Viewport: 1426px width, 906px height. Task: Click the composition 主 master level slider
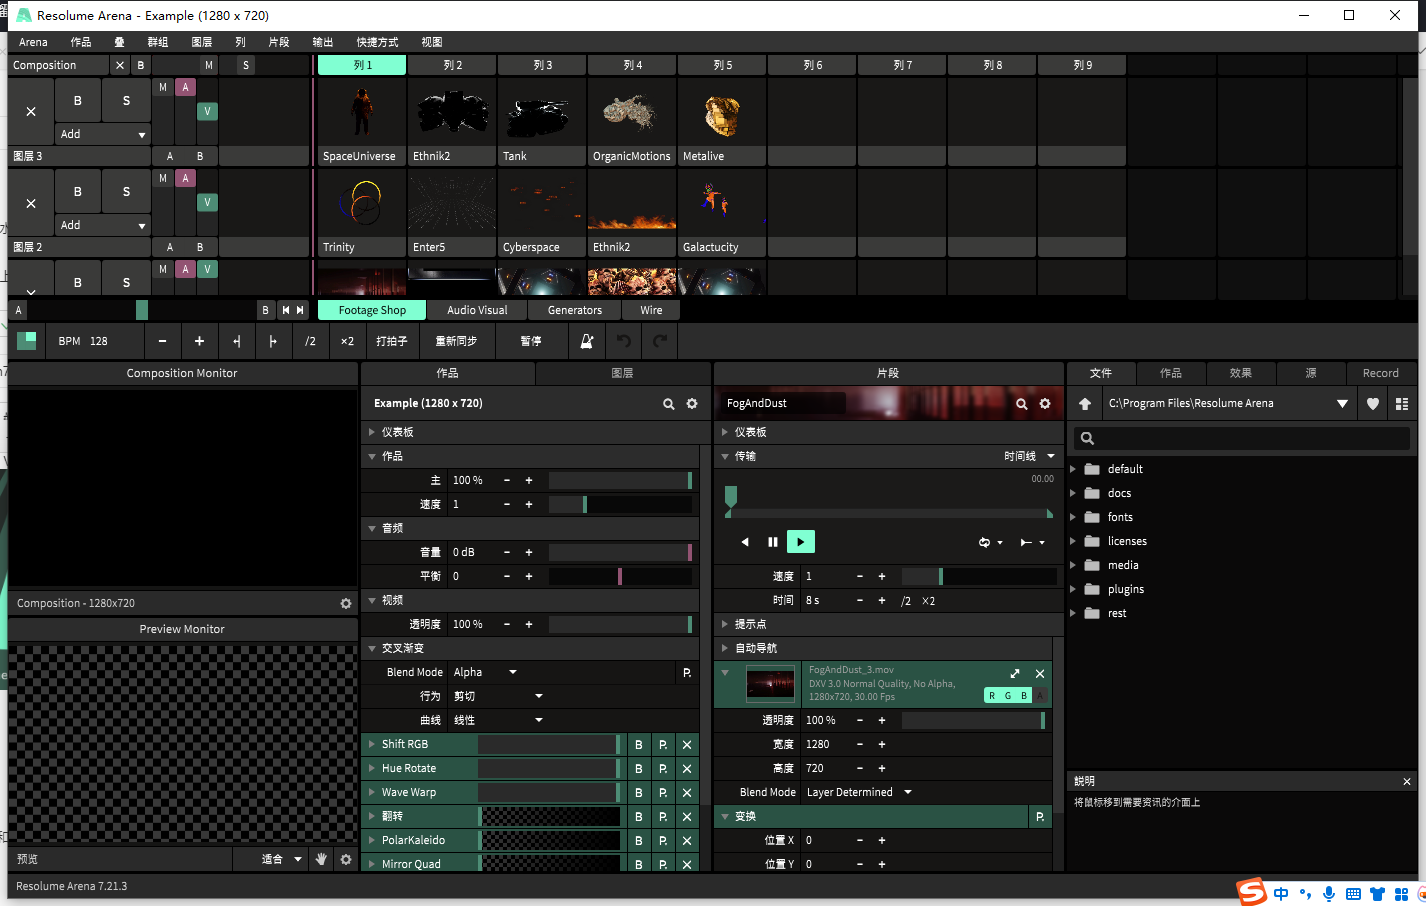(620, 481)
